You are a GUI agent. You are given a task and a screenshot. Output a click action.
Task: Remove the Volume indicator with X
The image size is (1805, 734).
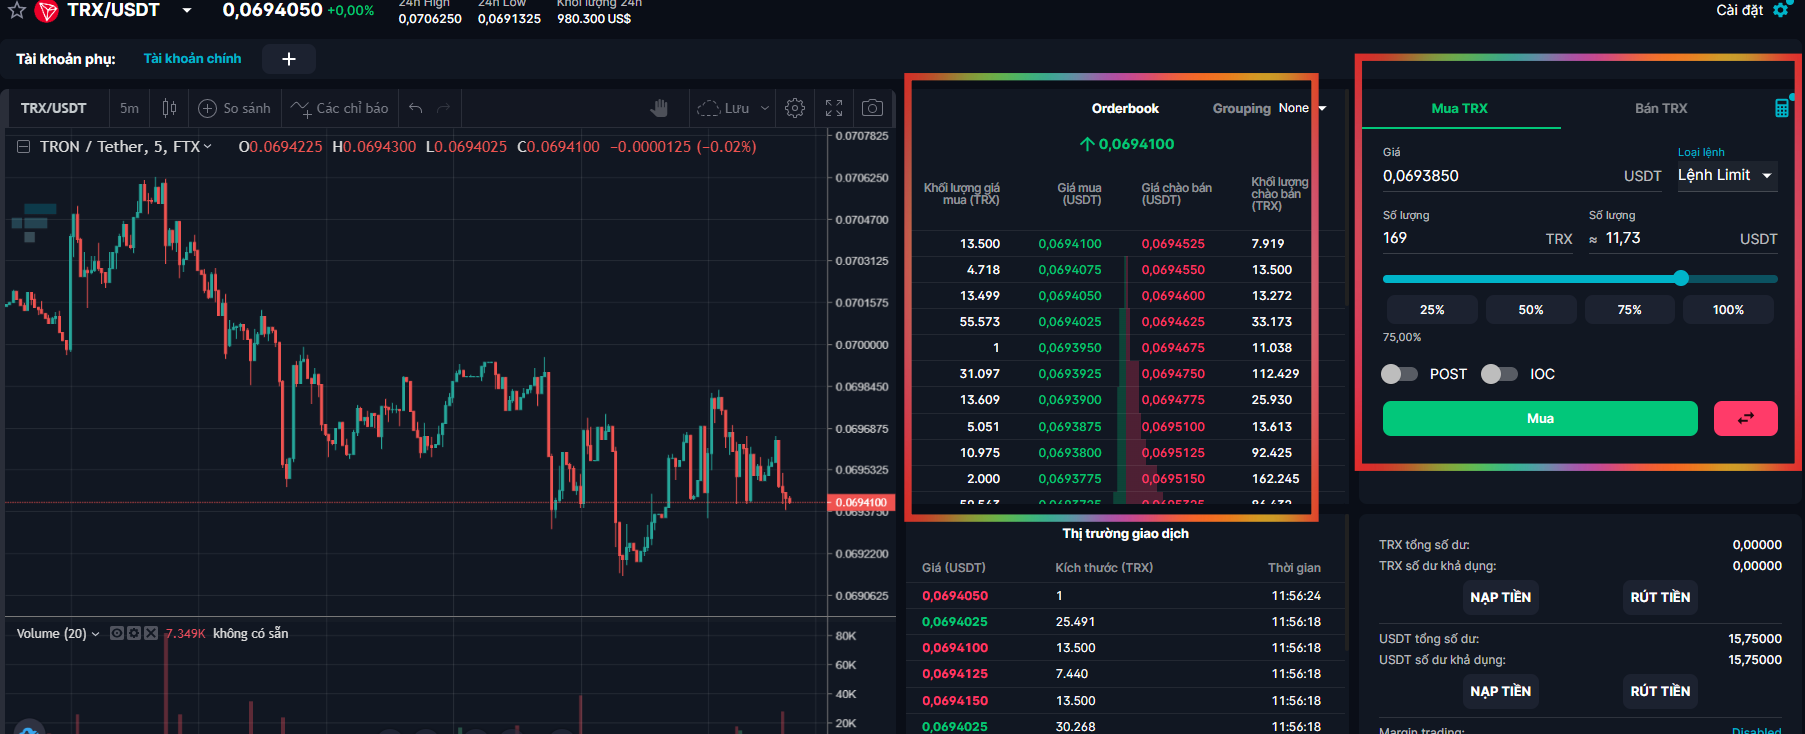coord(151,633)
